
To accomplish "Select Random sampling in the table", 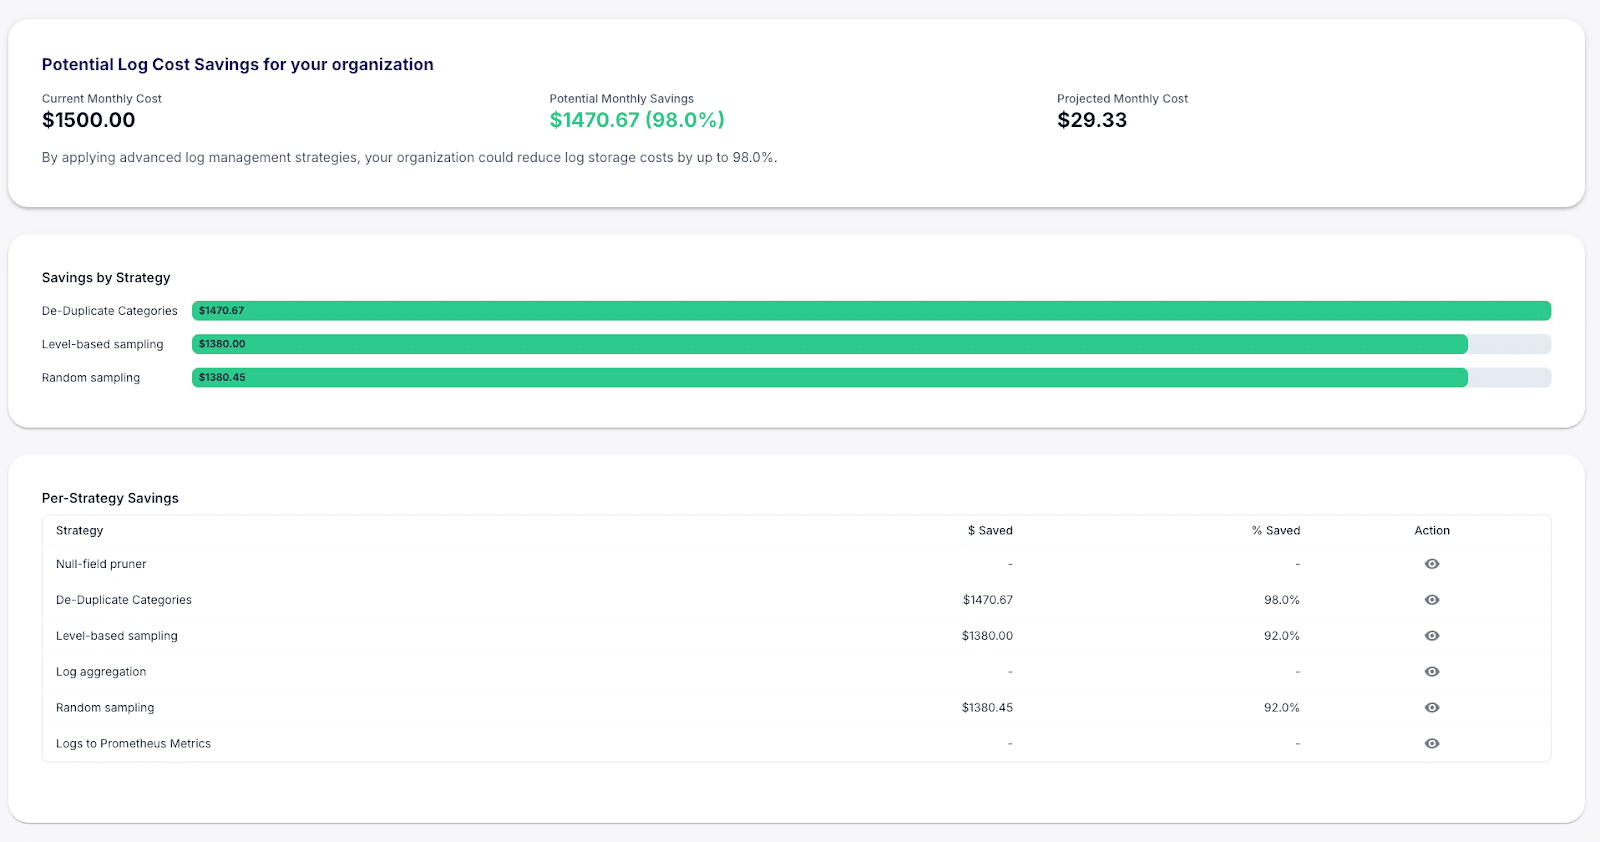I will click(105, 708).
